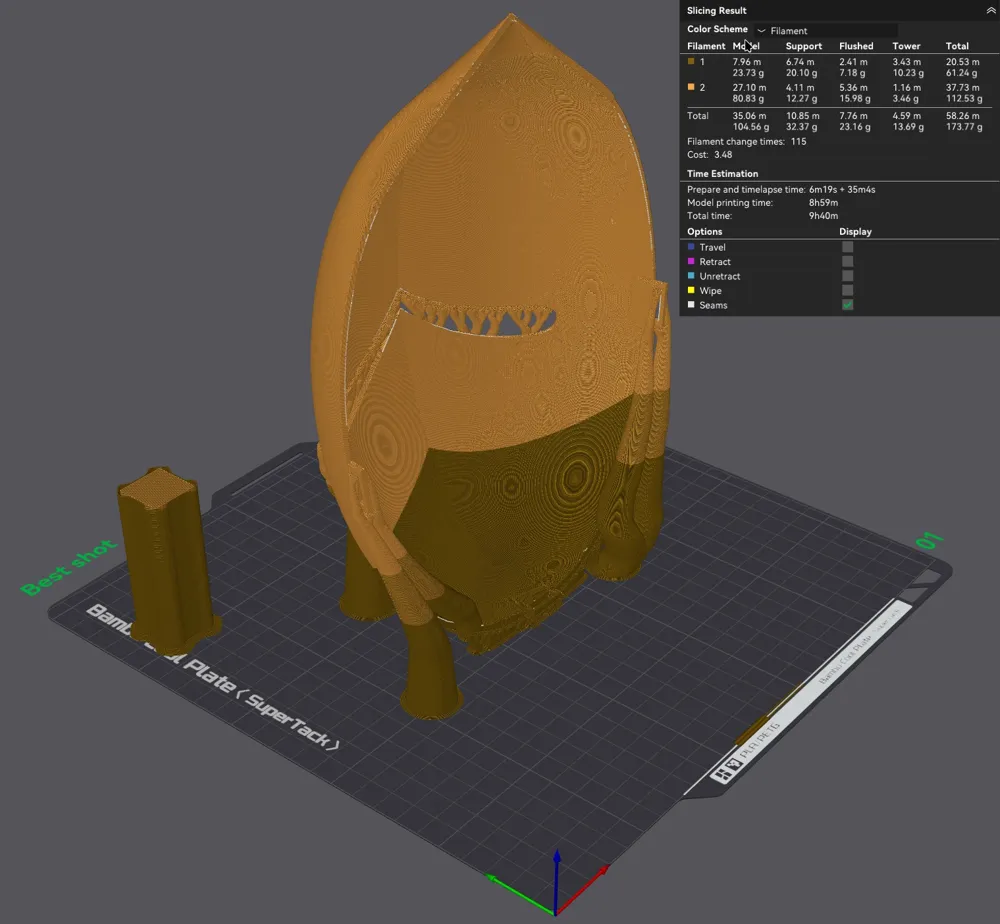
Task: Click the green plate number 01 label
Action: tap(929, 541)
